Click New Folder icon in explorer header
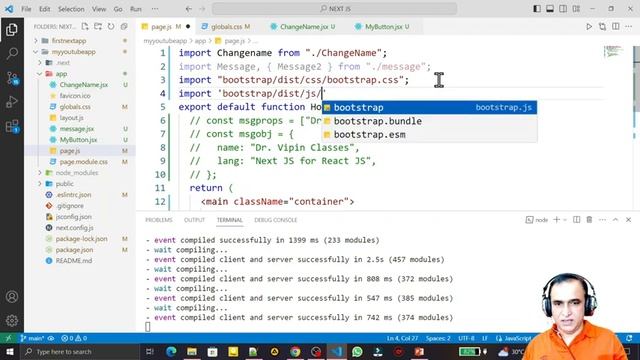Screen dimensions: 640x360 98,27
